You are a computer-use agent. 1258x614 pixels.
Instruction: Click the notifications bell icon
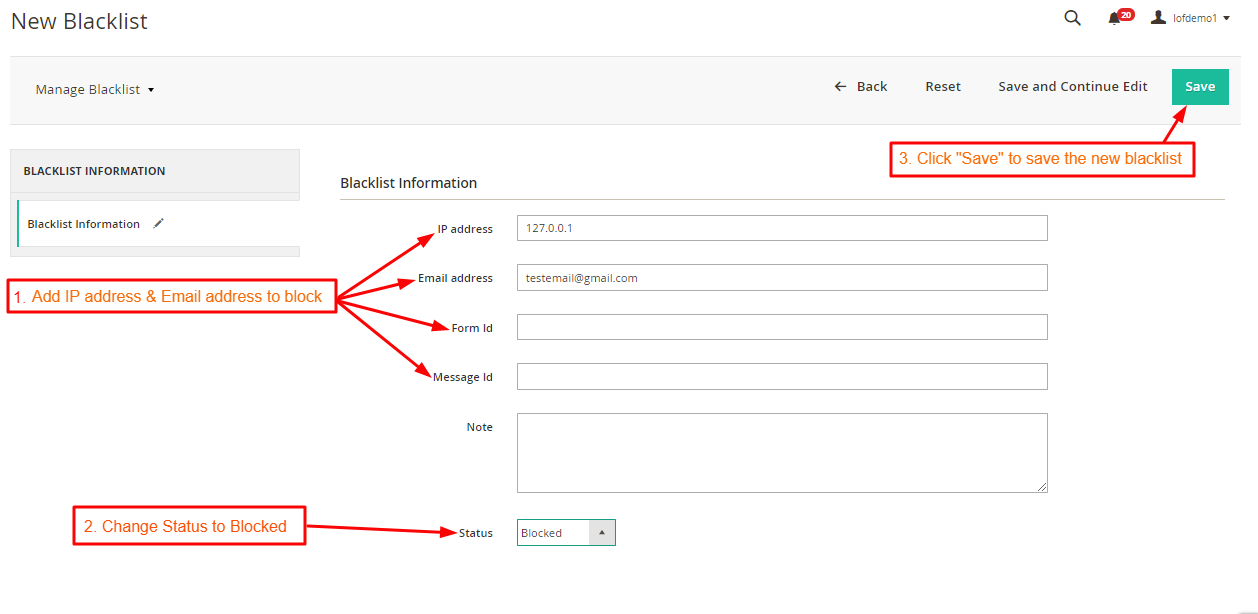[x=1114, y=18]
